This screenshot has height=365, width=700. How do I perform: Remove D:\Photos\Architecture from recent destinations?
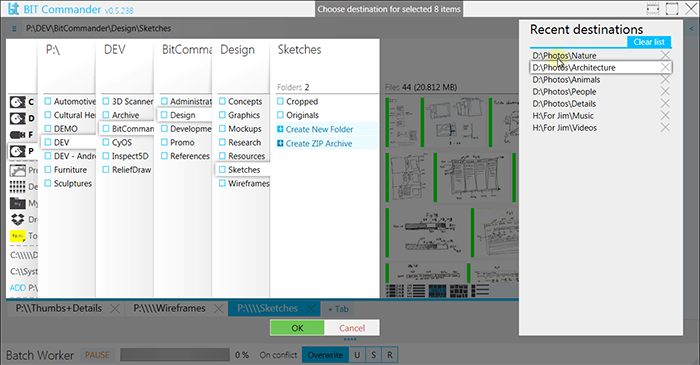coord(665,67)
